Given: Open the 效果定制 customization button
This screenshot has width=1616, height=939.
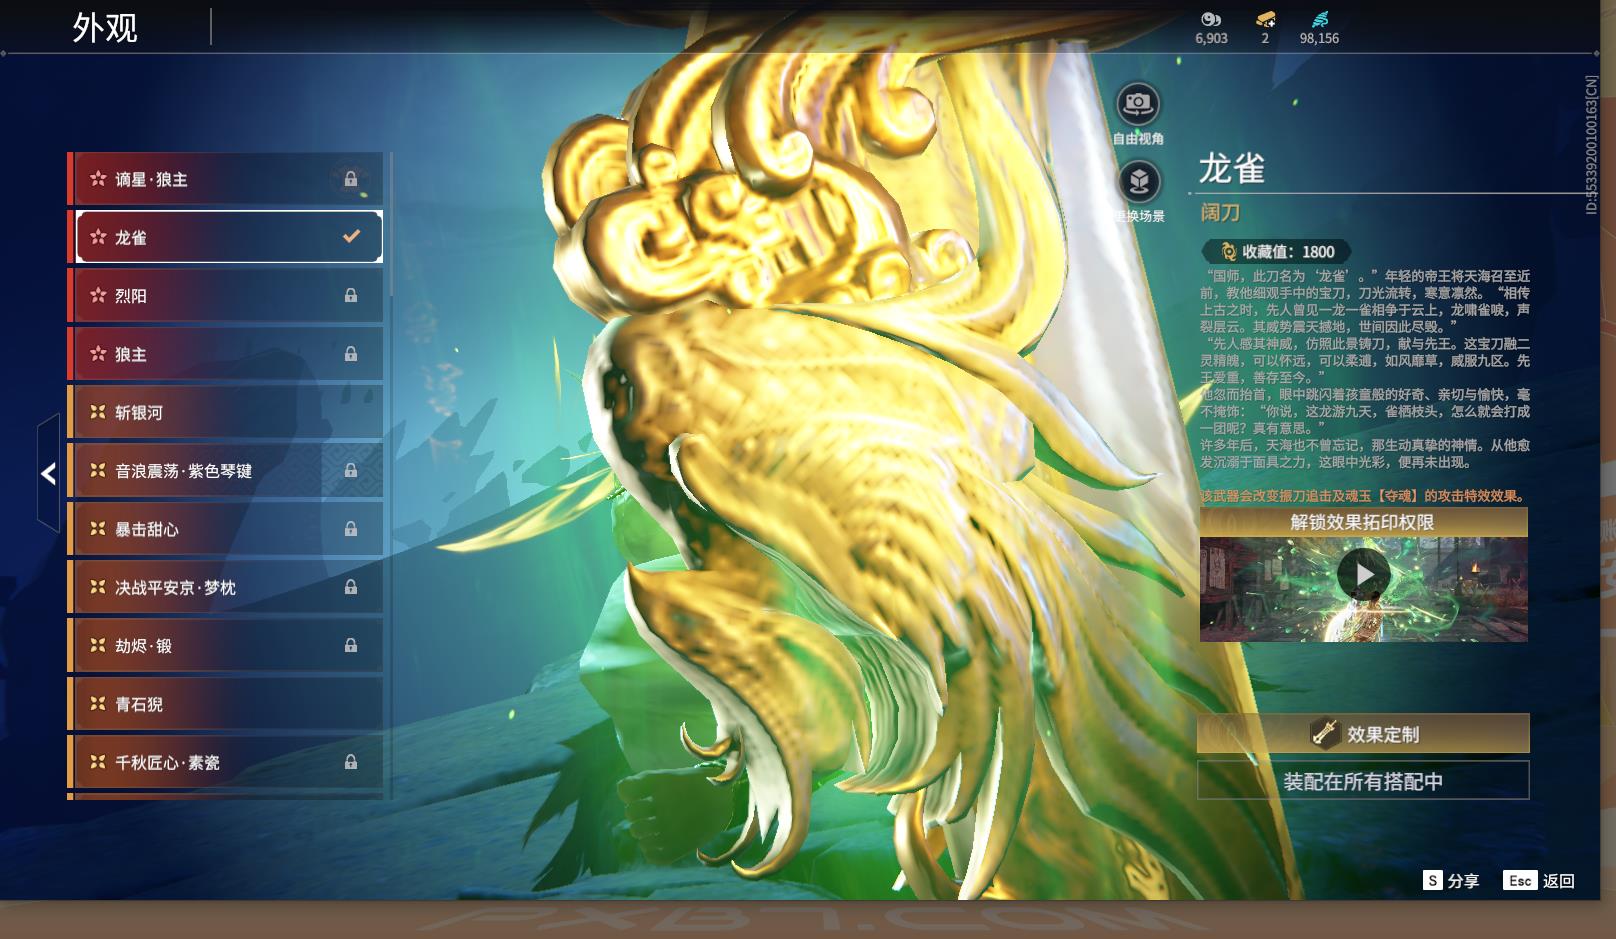Looking at the screenshot, I should point(1363,734).
